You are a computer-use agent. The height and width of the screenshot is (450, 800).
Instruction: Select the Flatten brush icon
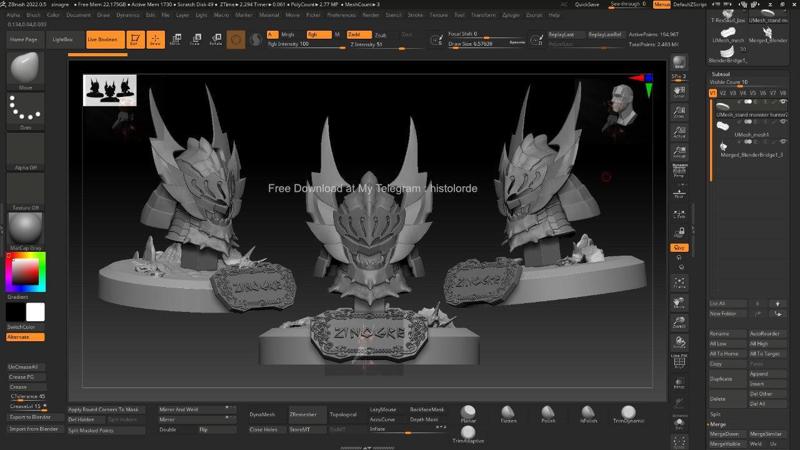tap(509, 414)
